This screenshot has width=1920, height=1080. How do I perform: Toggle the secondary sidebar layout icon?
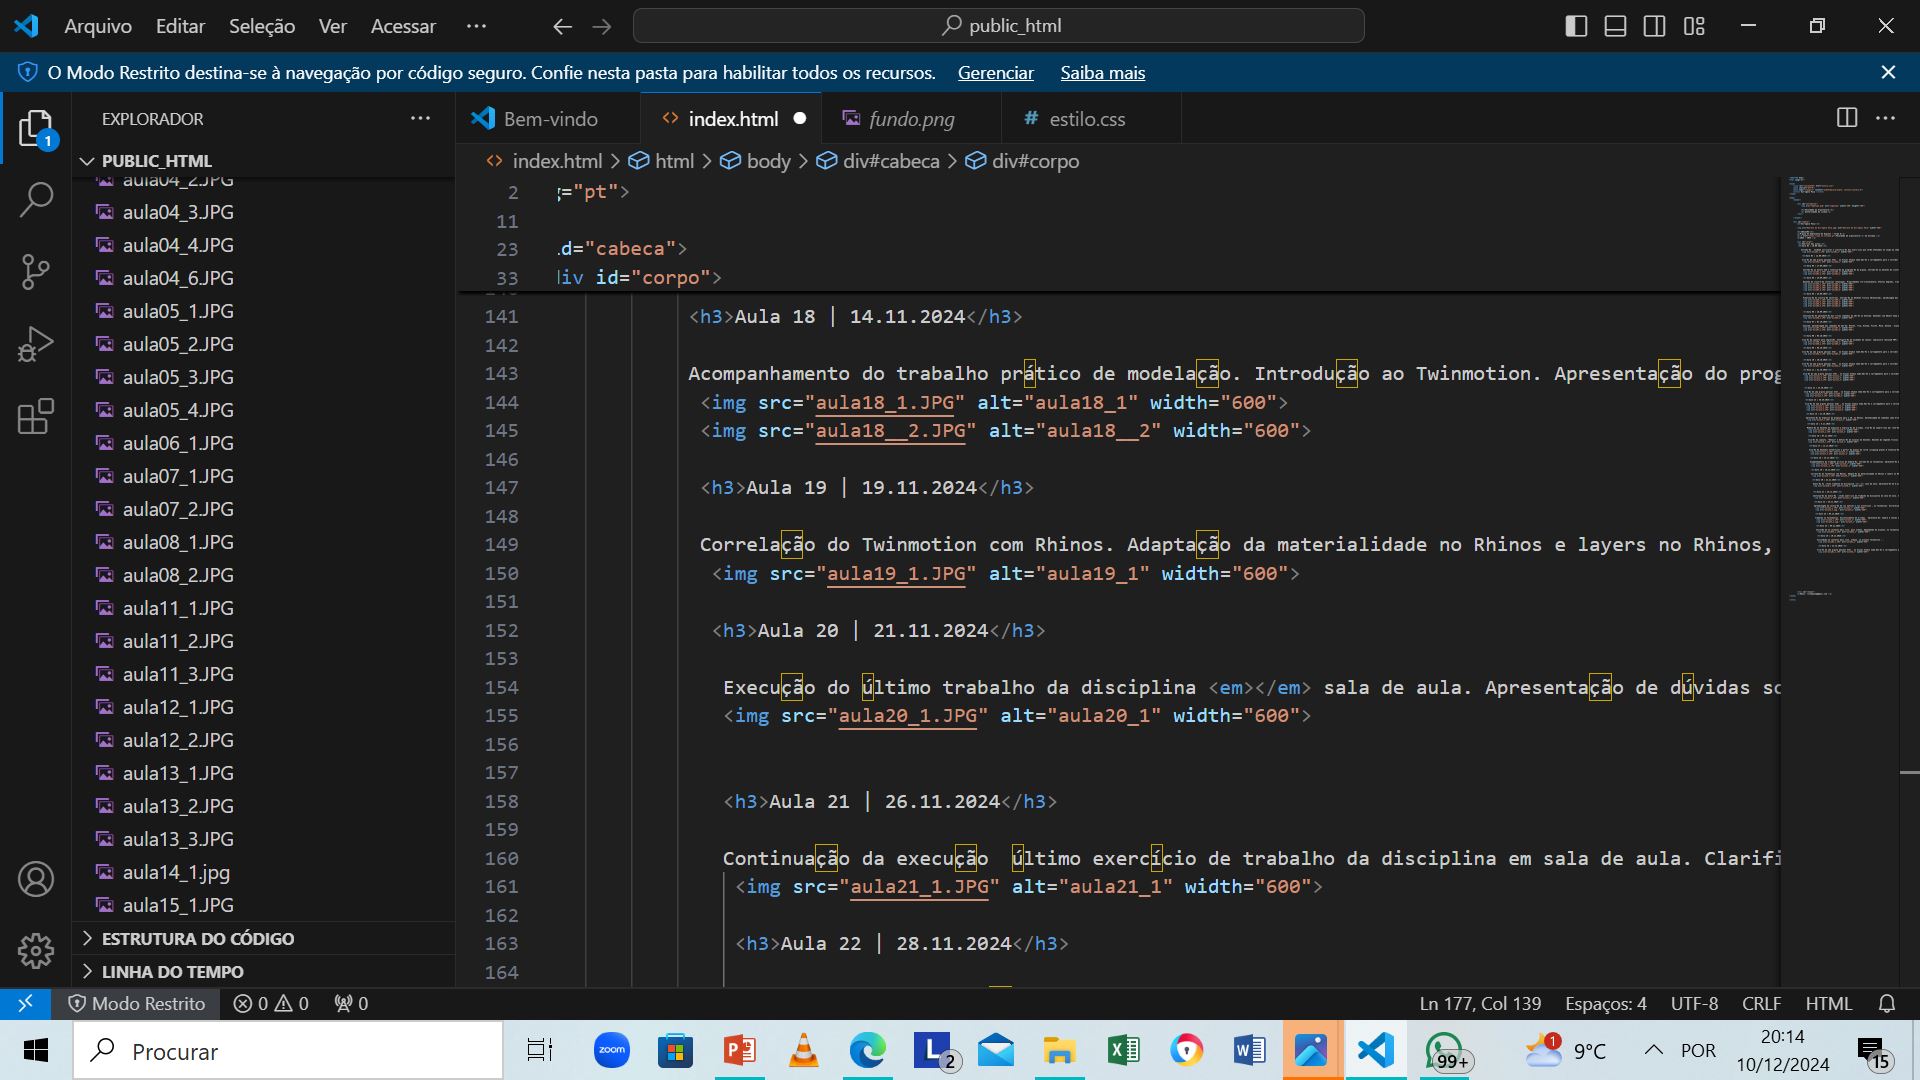(1655, 26)
